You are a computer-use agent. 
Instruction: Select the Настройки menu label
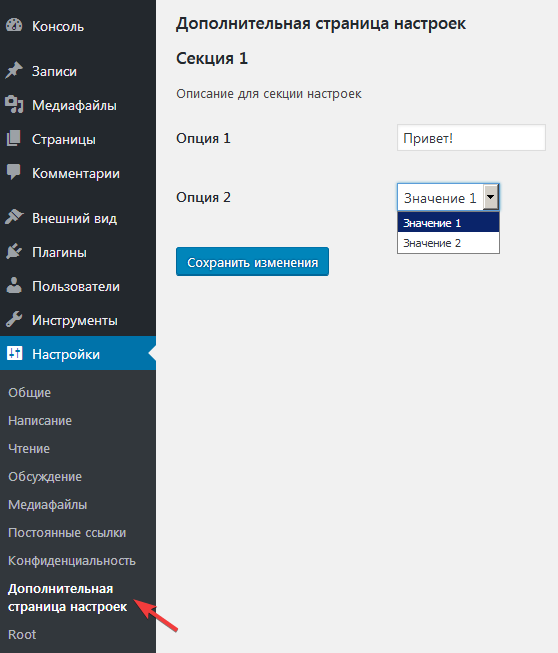(x=66, y=354)
